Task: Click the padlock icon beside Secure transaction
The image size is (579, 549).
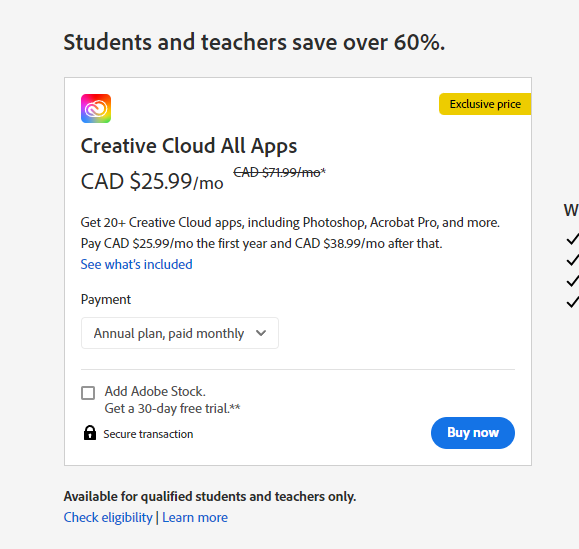Action: coord(90,433)
